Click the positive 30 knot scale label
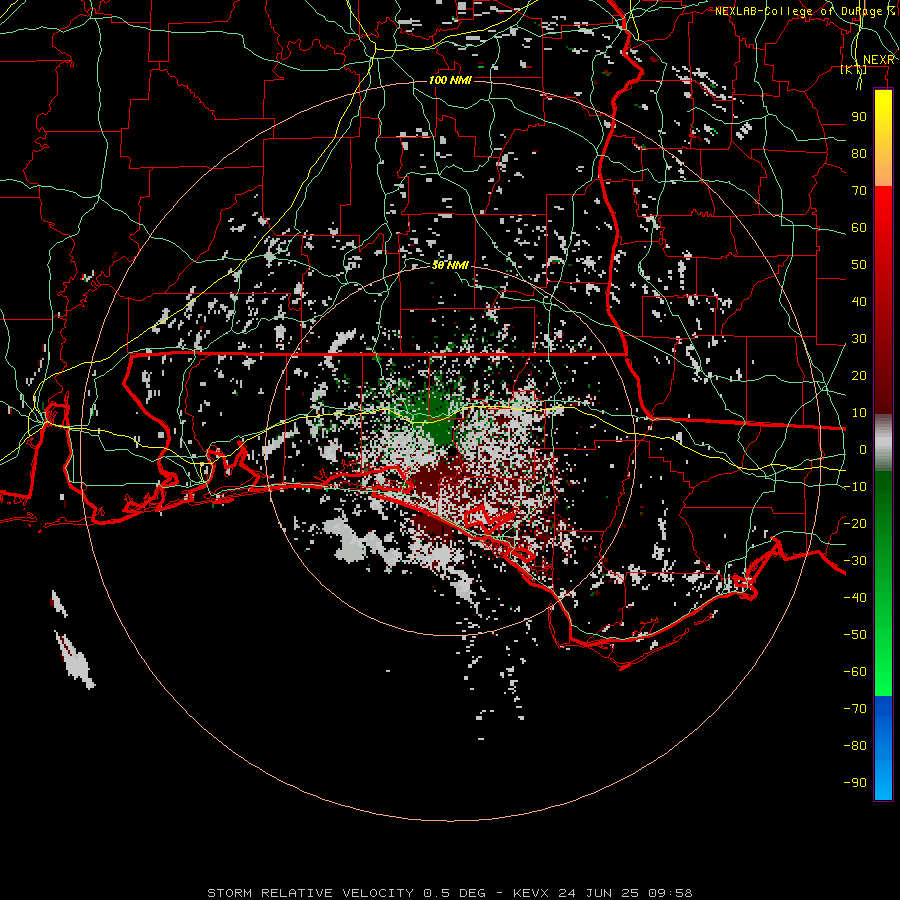900x900 pixels. click(859, 339)
